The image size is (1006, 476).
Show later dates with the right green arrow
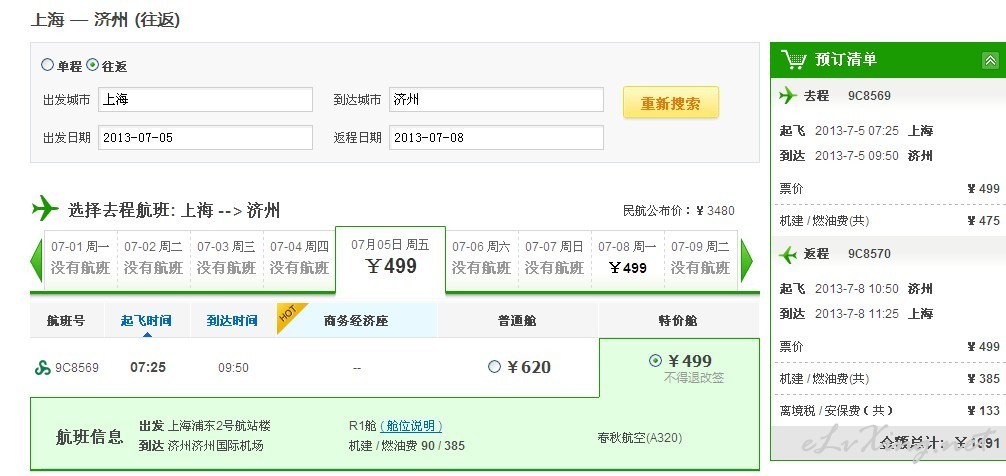click(x=746, y=261)
